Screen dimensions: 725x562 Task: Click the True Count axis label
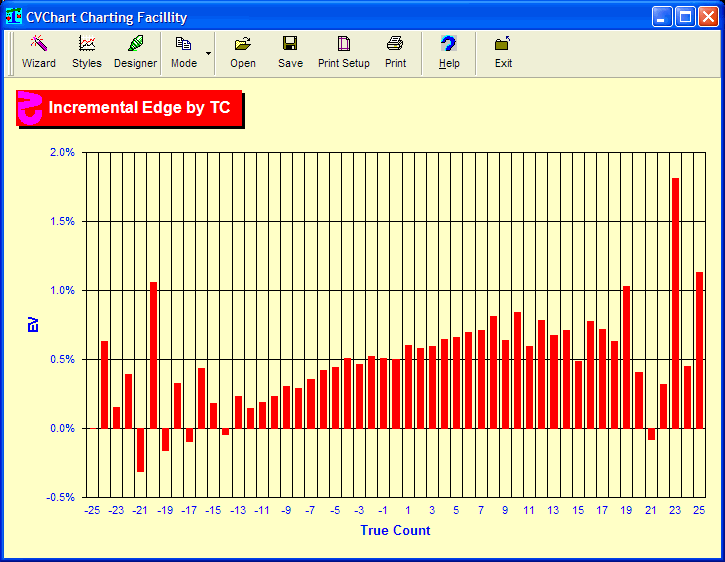[395, 530]
